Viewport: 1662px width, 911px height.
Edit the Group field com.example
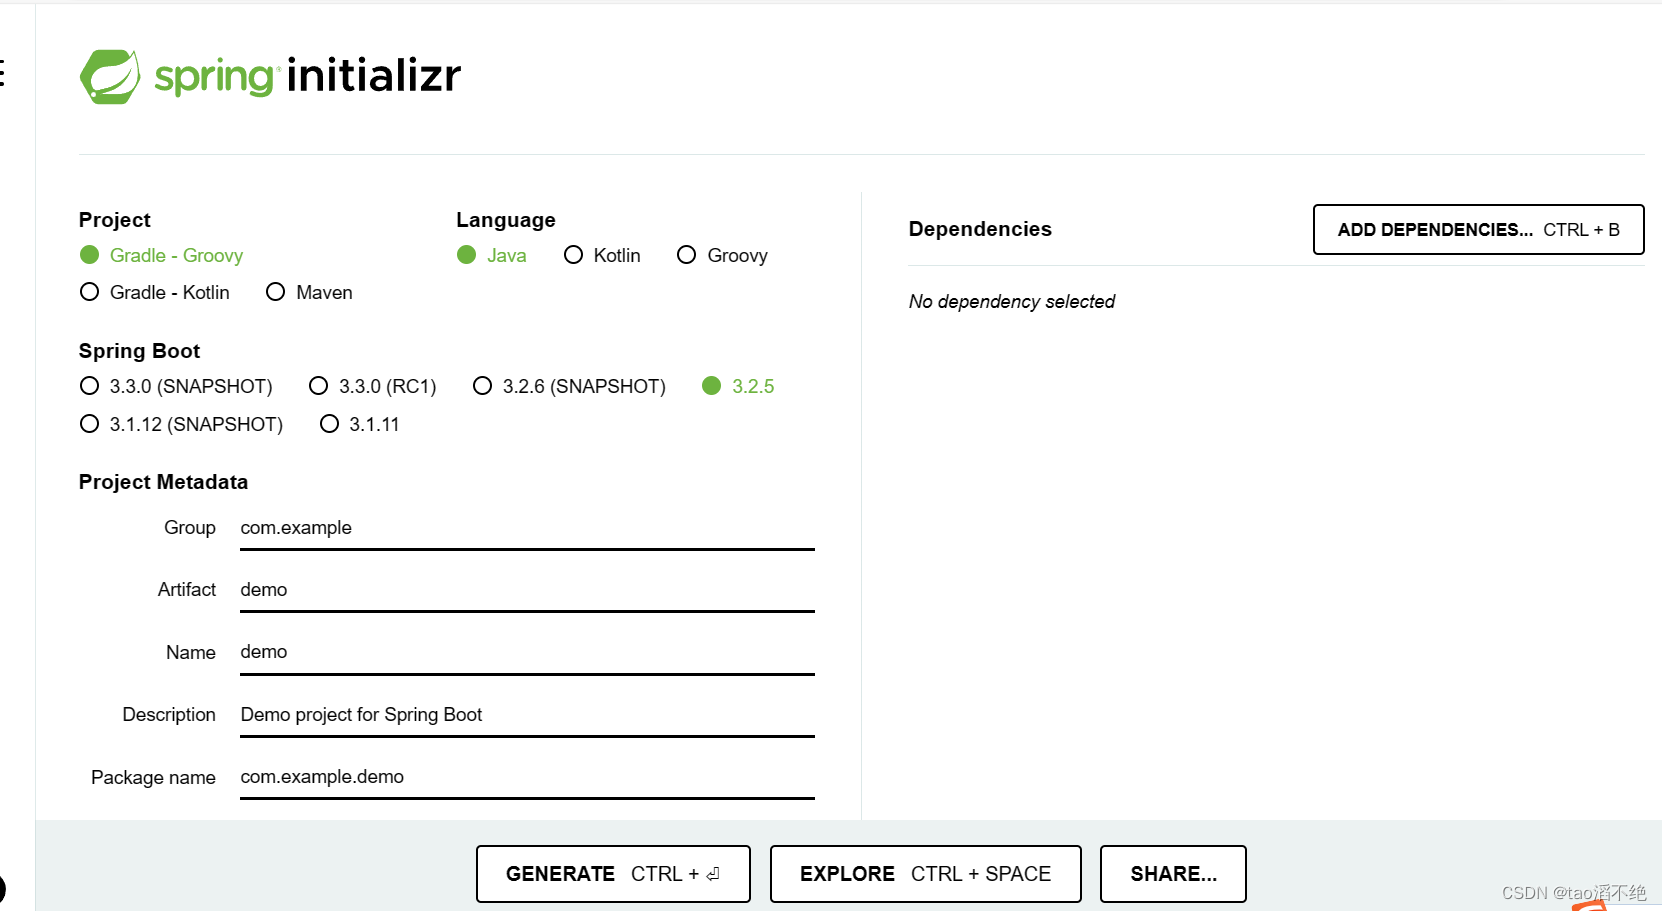[x=527, y=528]
